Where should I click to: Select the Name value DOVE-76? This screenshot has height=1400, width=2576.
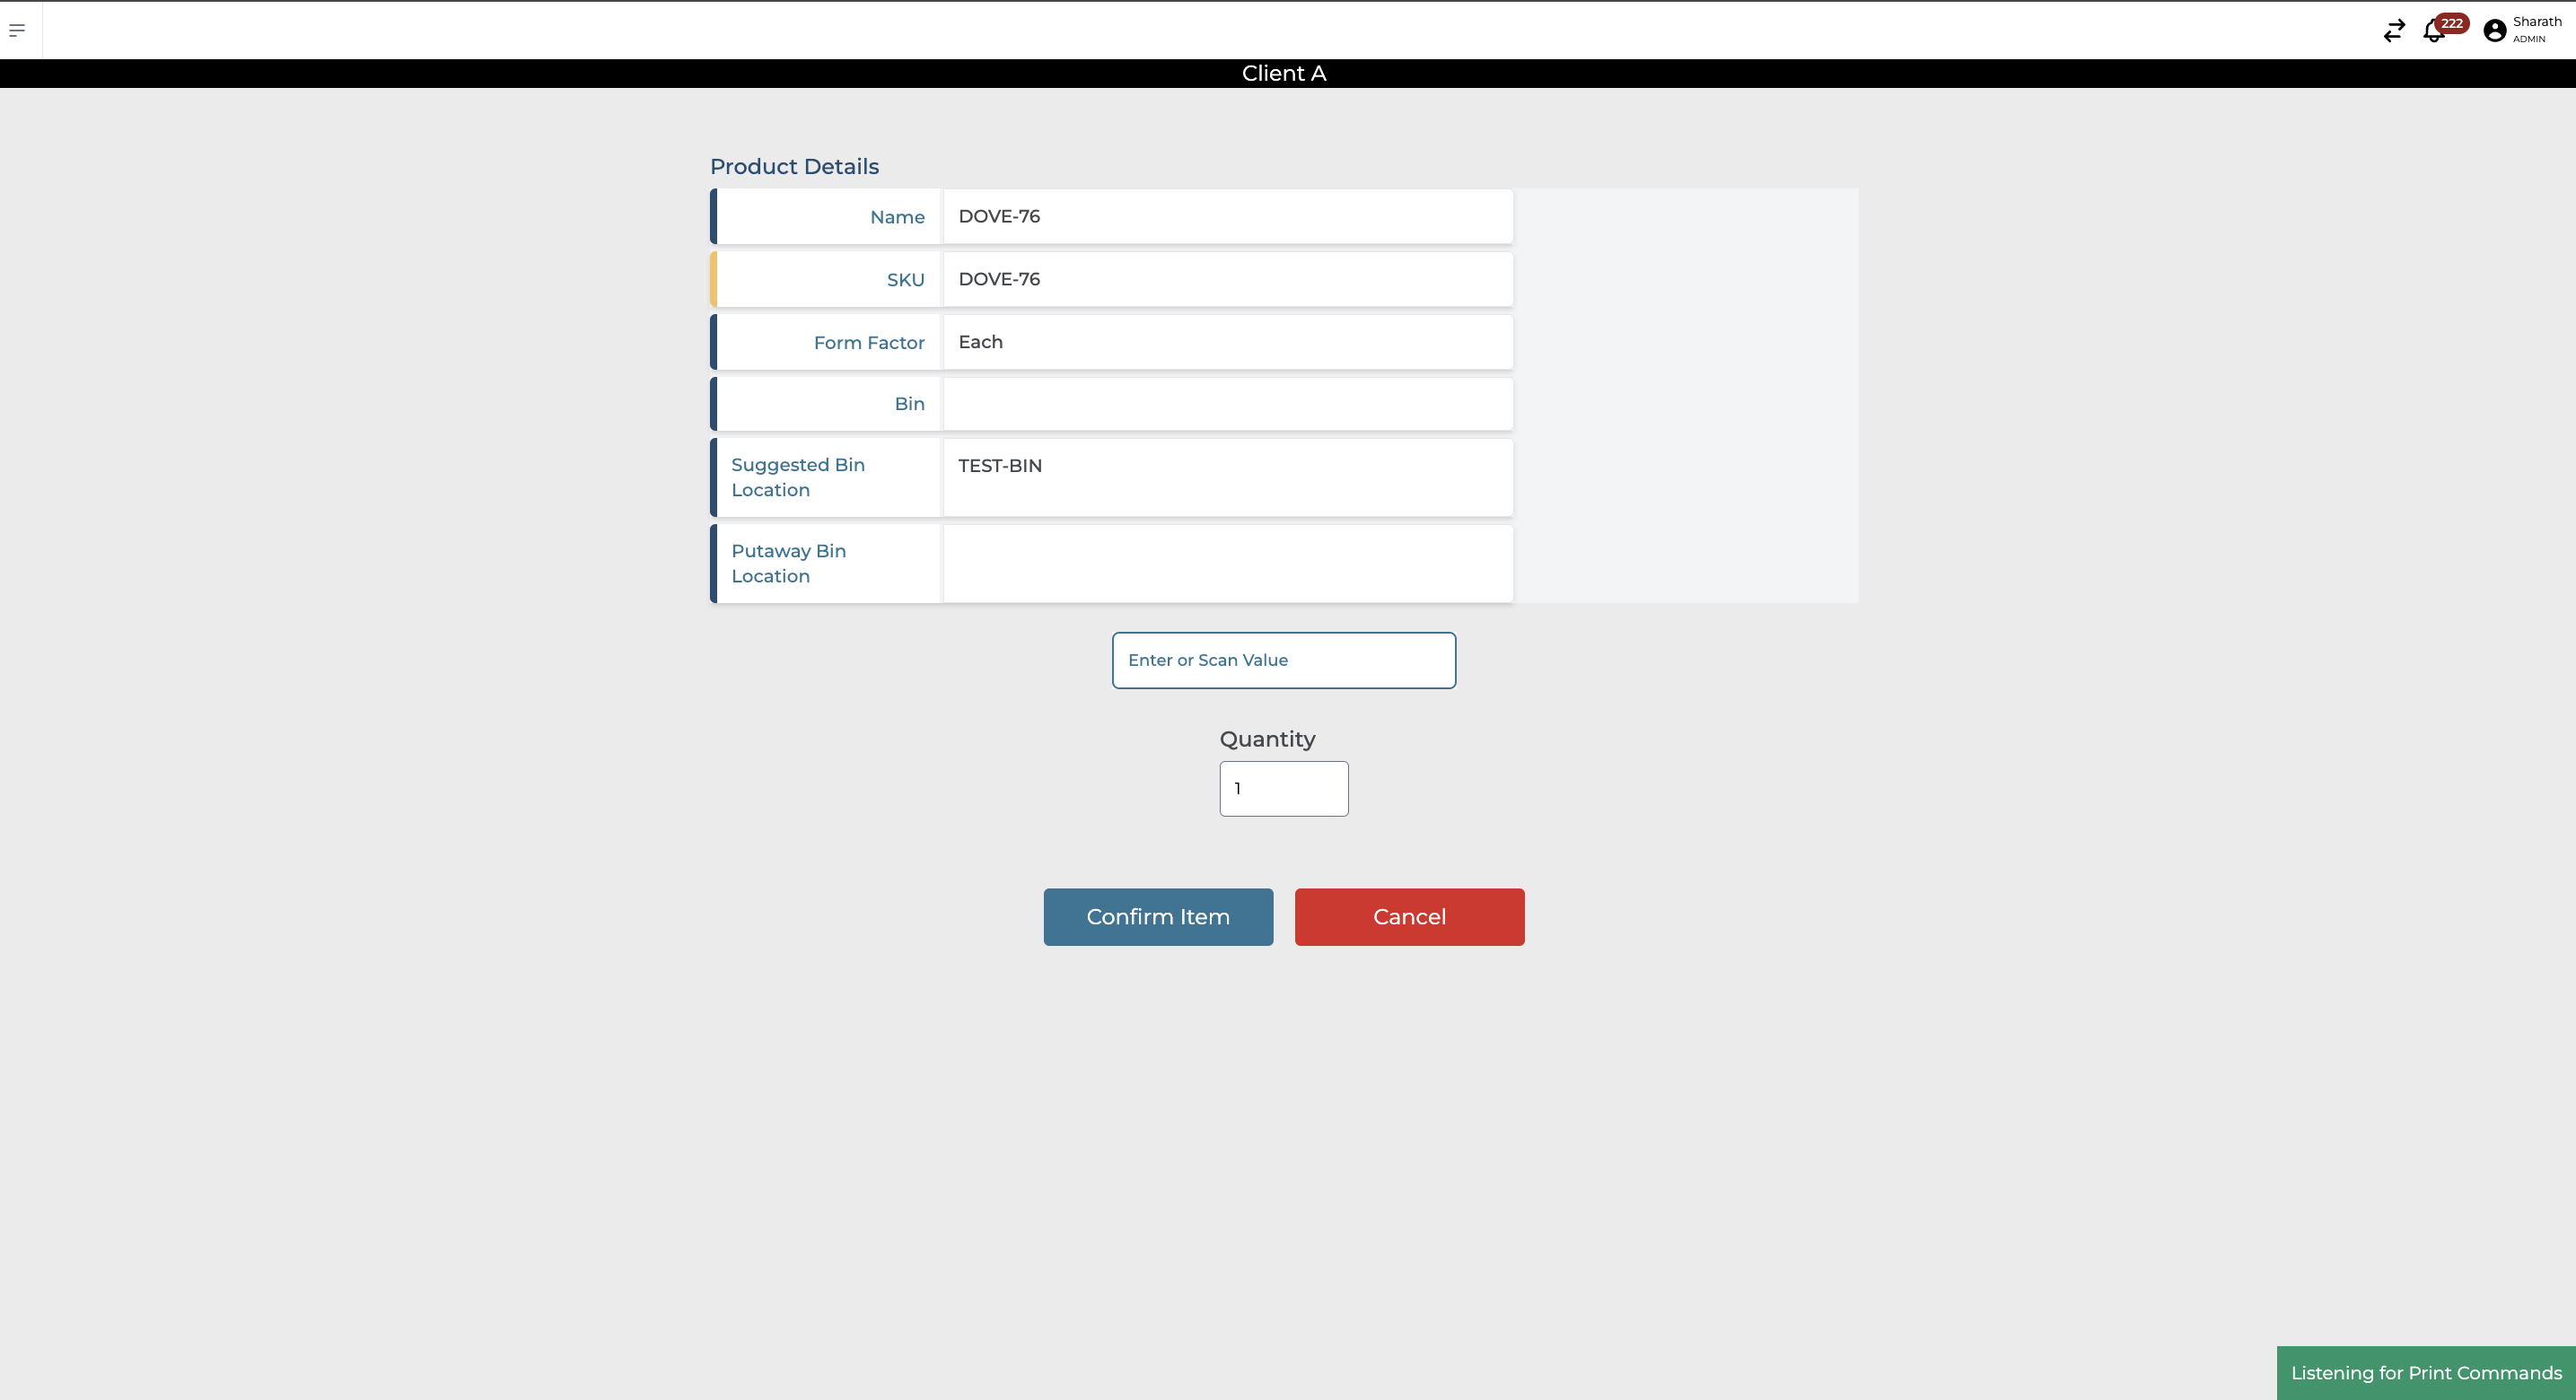(999, 217)
